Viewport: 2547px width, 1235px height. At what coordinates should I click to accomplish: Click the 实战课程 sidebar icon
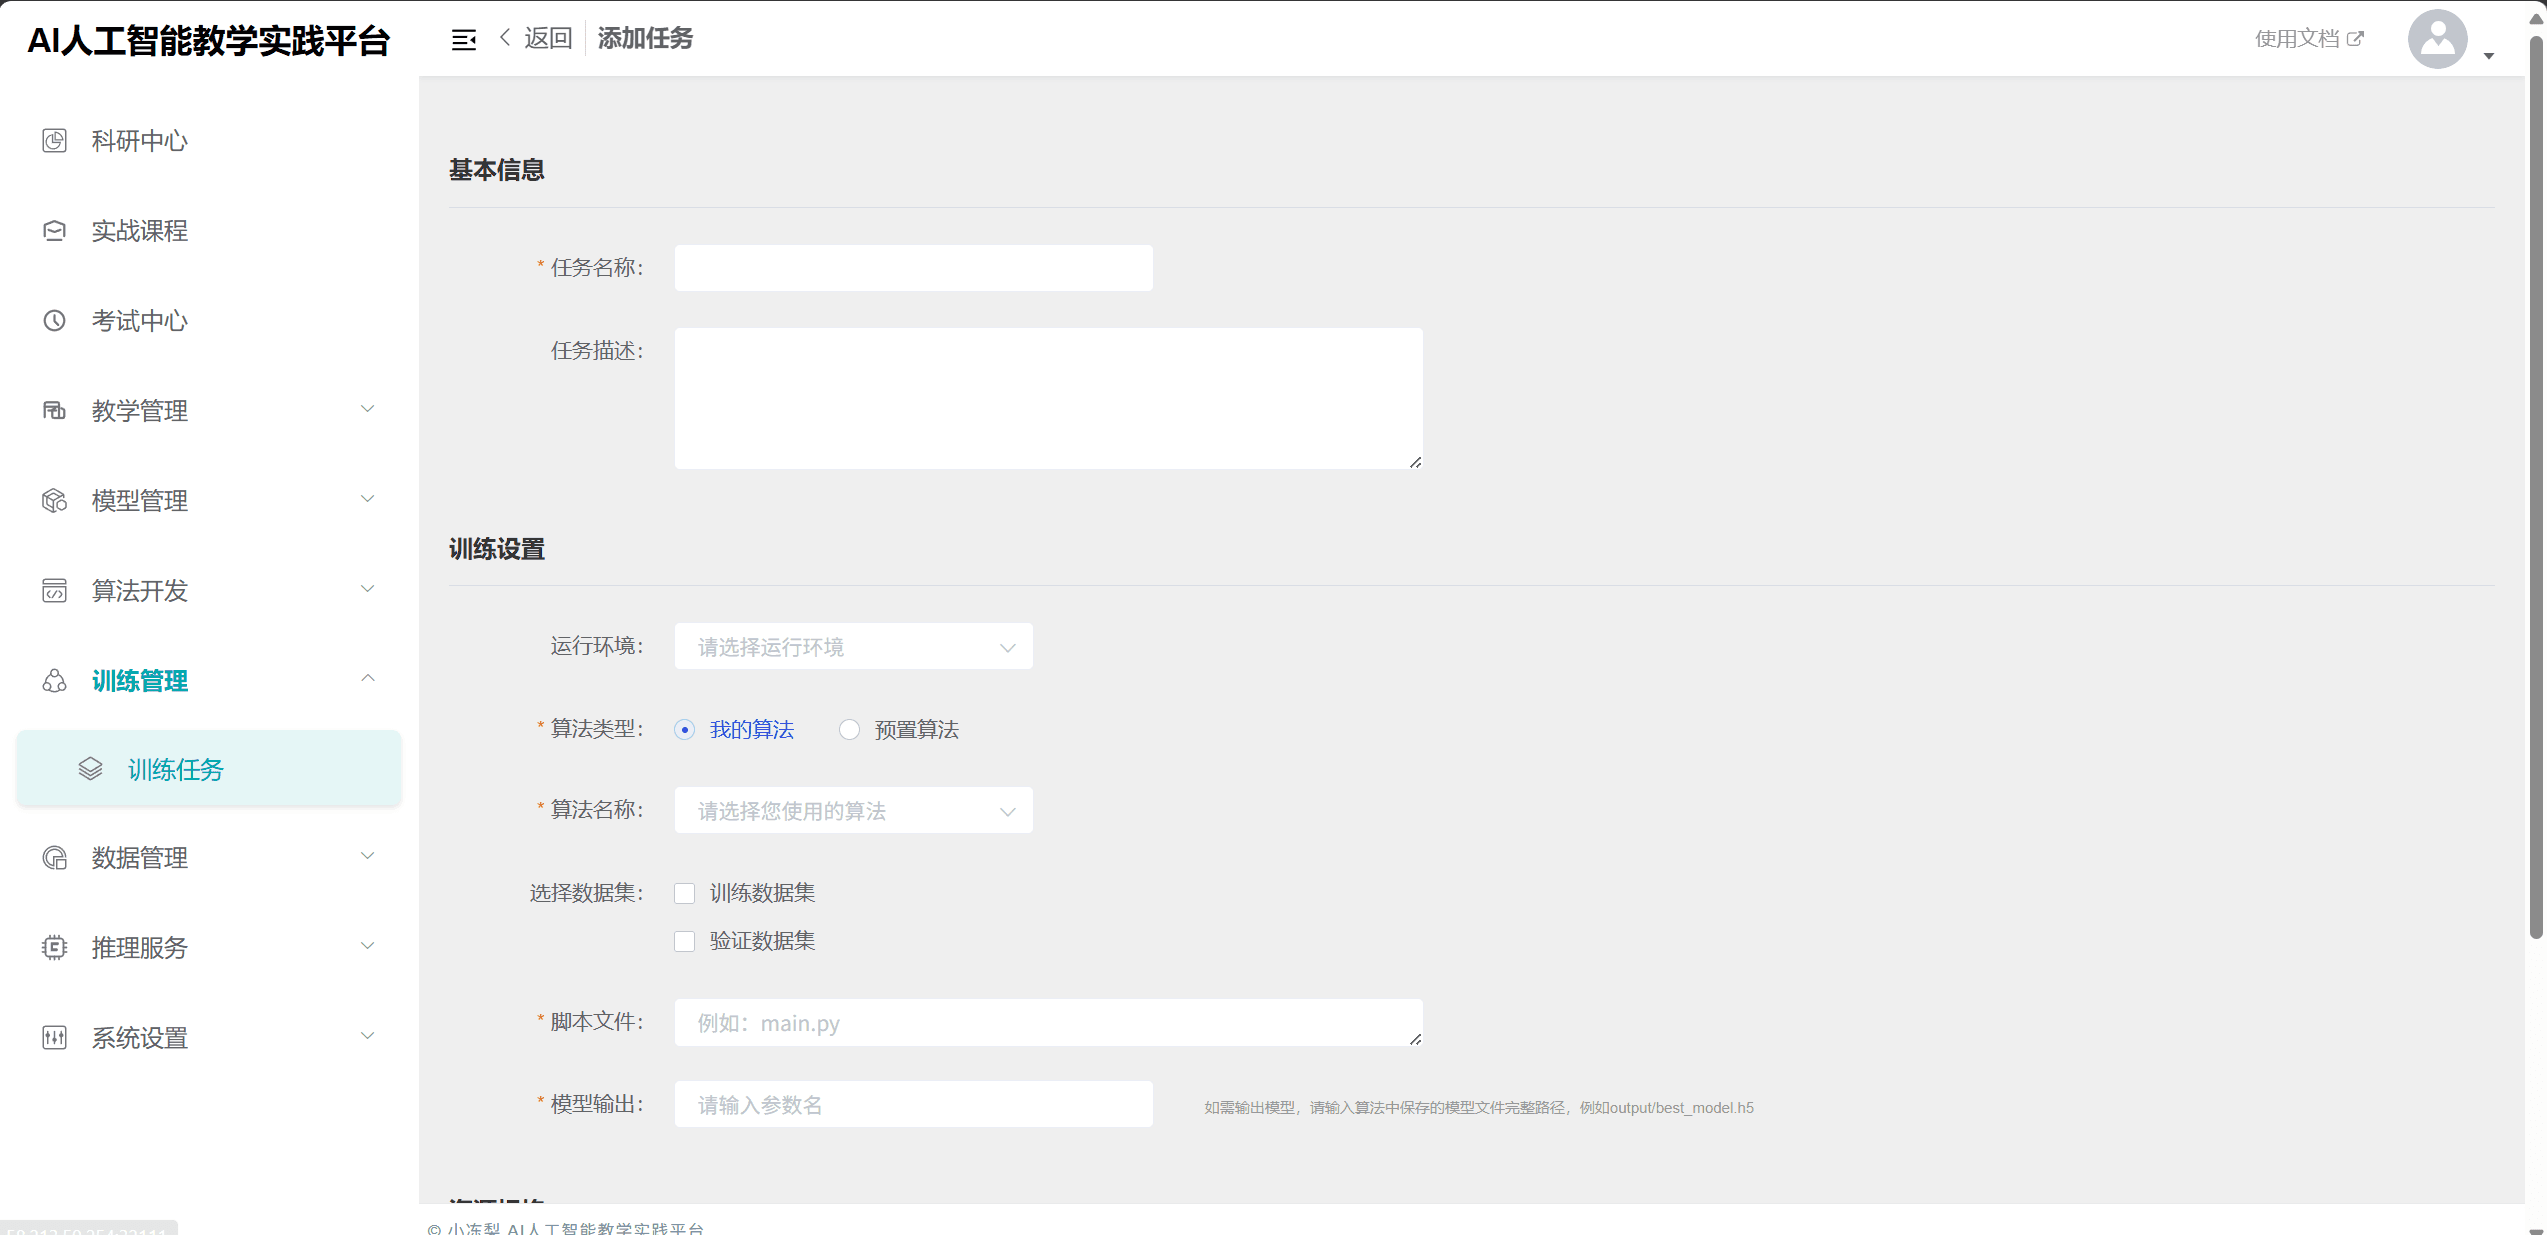[x=55, y=231]
